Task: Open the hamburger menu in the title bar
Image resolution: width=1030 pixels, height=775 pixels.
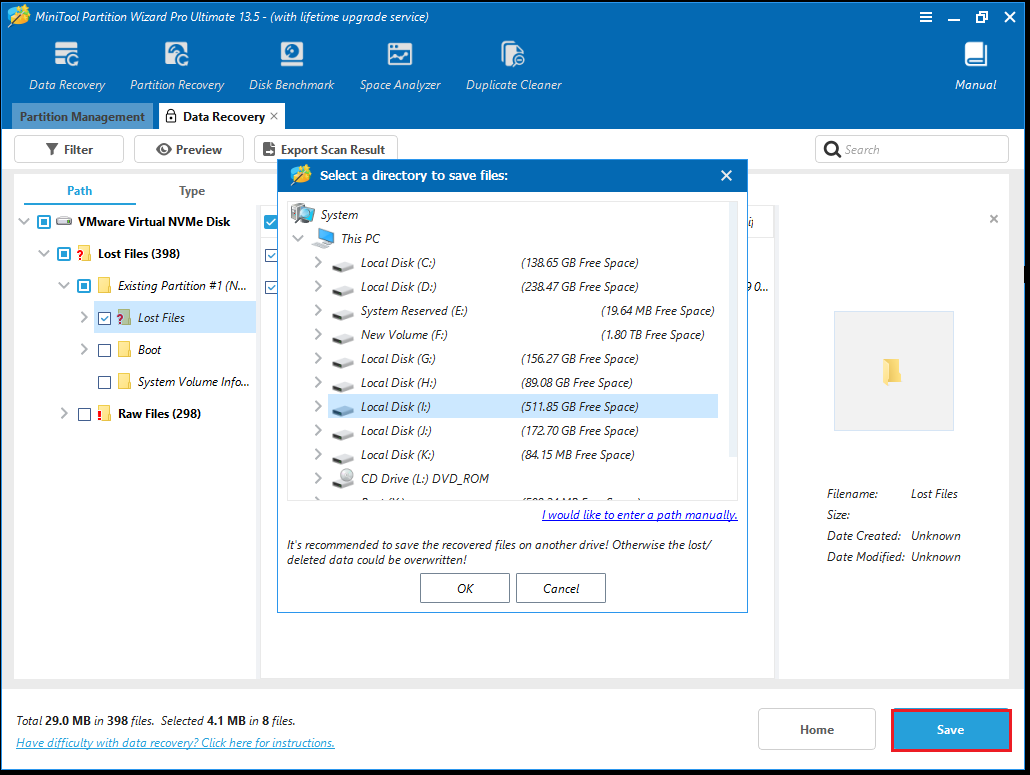Action: [926, 17]
